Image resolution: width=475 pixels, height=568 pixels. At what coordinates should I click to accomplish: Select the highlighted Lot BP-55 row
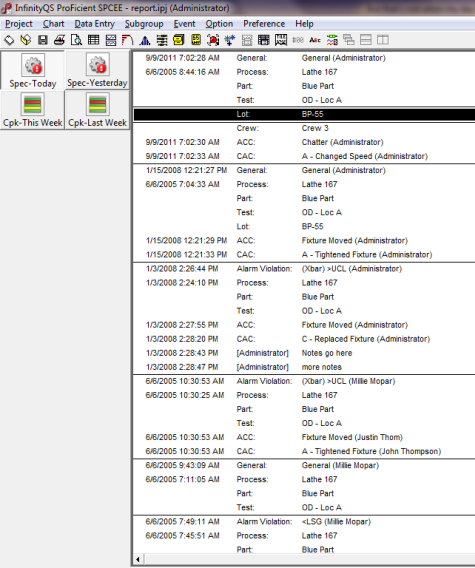[304, 114]
